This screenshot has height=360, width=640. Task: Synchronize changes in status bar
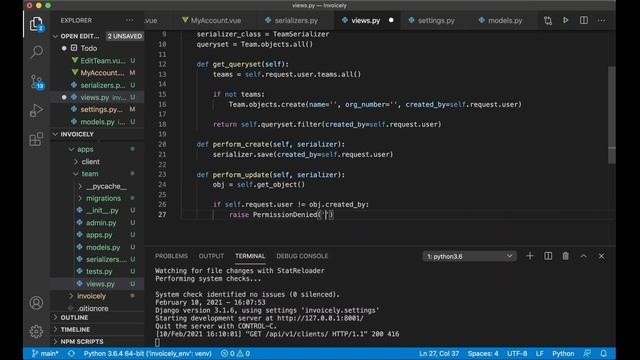(x=71, y=353)
